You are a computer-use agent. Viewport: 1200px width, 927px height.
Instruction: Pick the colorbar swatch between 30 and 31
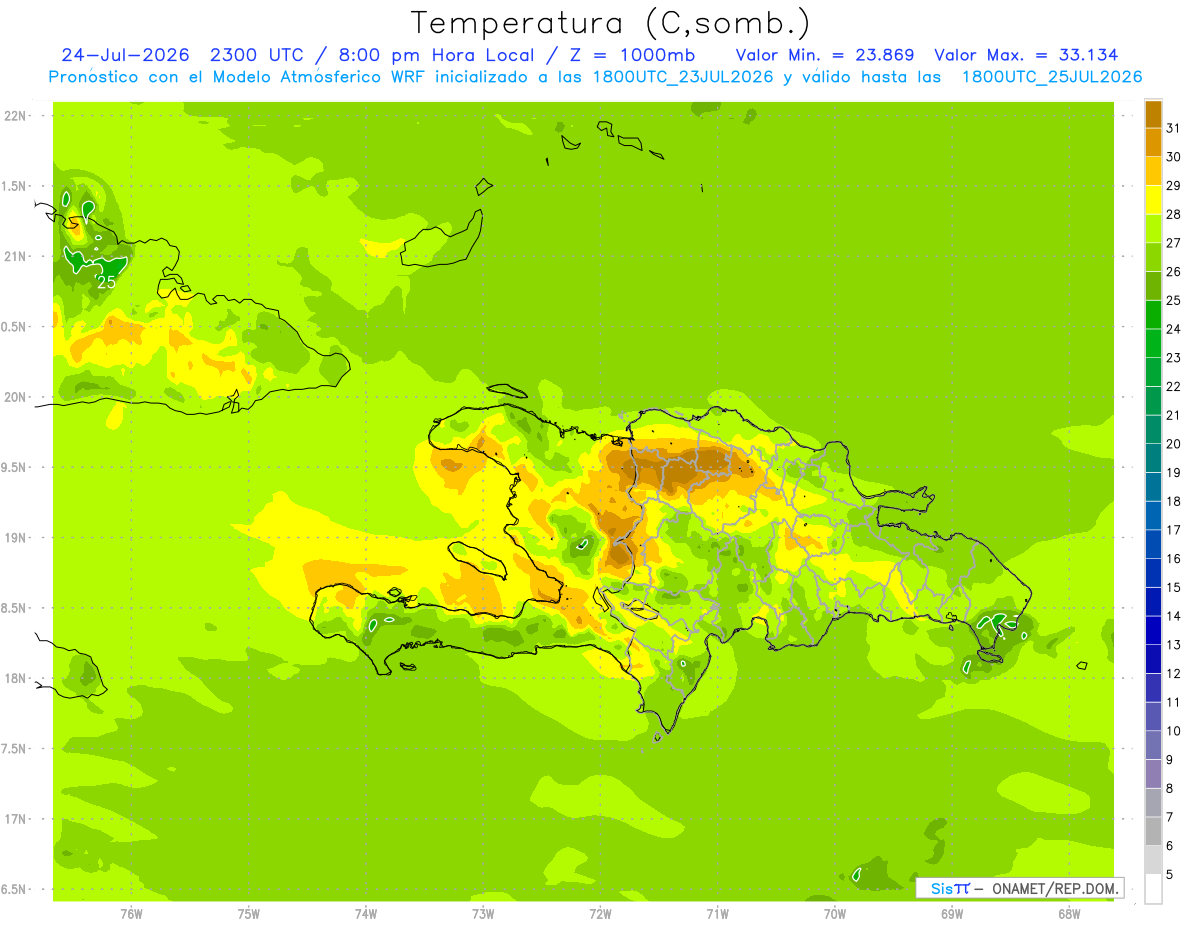click(1153, 142)
